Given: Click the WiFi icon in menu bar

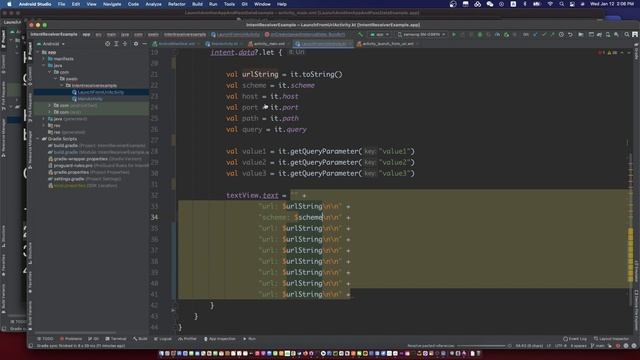Looking at the screenshot, I should coord(550,4).
